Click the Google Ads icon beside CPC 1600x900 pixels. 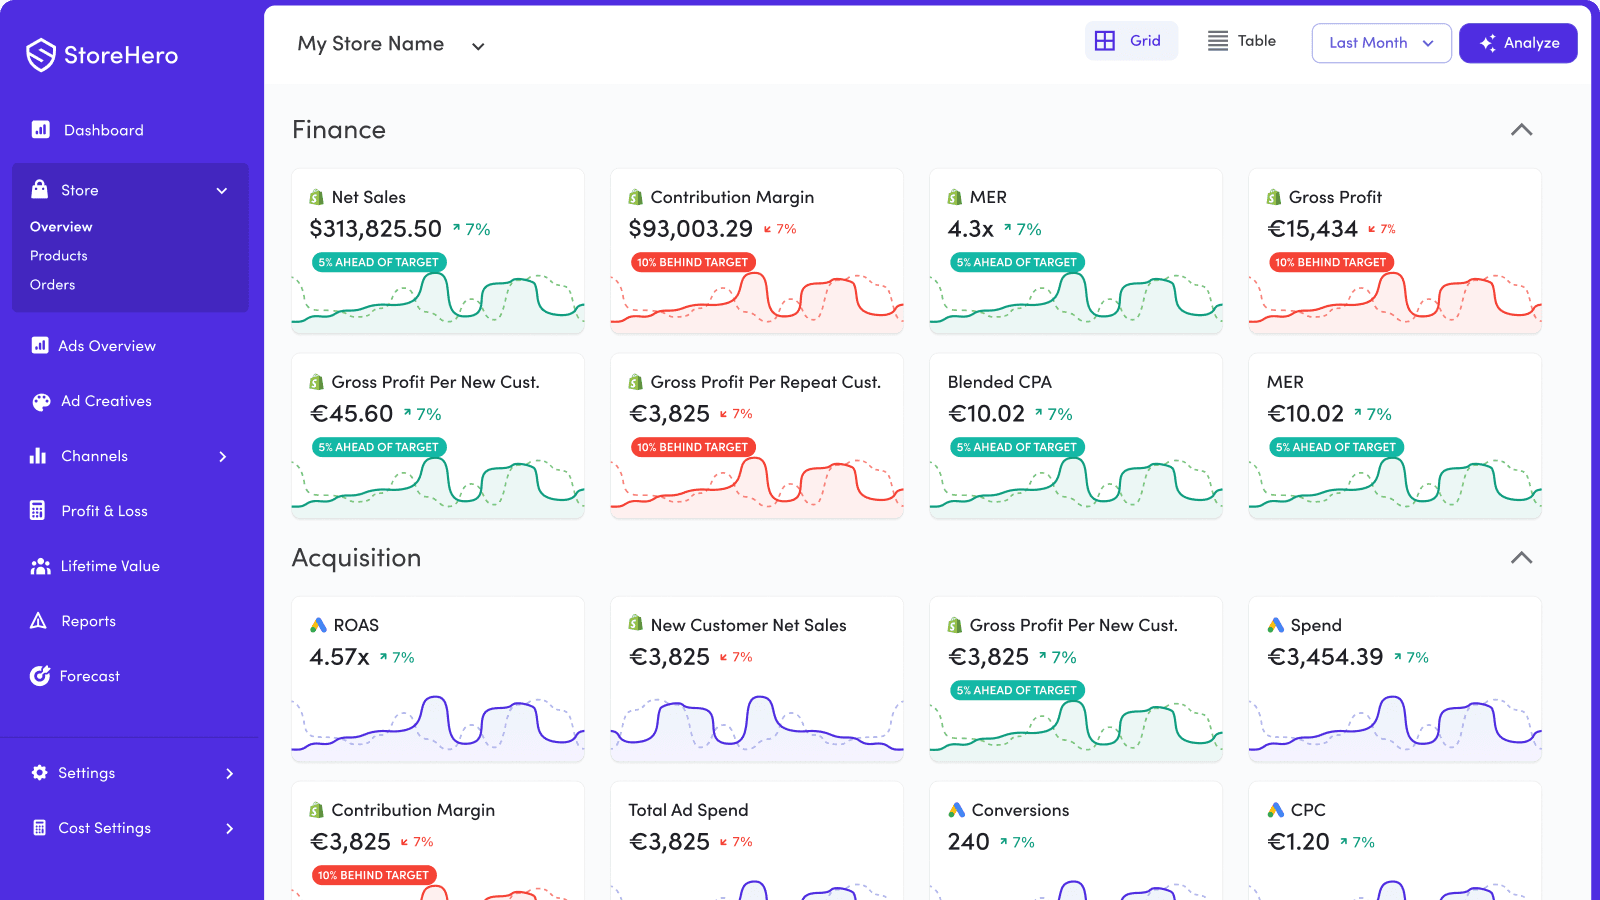tap(1276, 810)
